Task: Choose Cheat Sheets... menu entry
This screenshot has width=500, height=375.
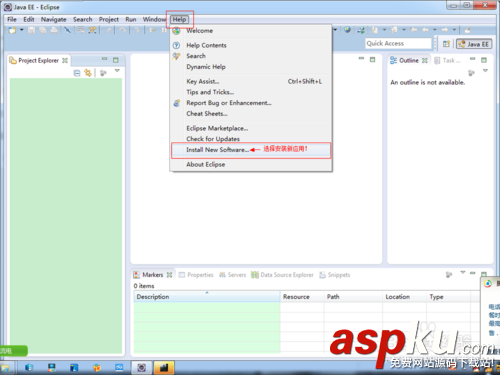Action: (251, 113)
